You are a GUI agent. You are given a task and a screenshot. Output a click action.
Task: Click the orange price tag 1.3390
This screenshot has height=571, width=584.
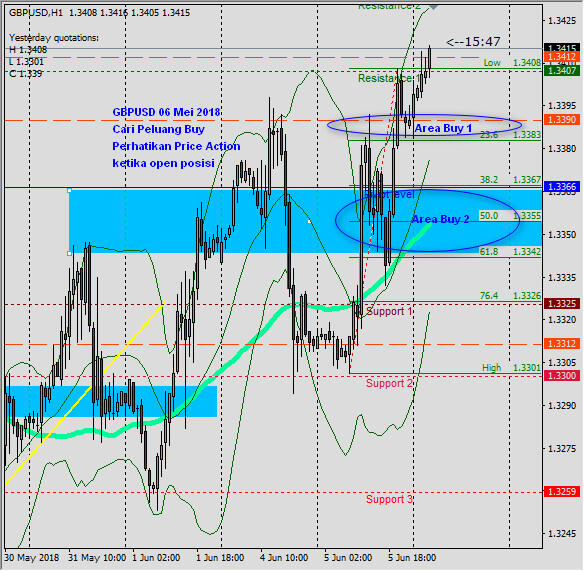coord(562,120)
